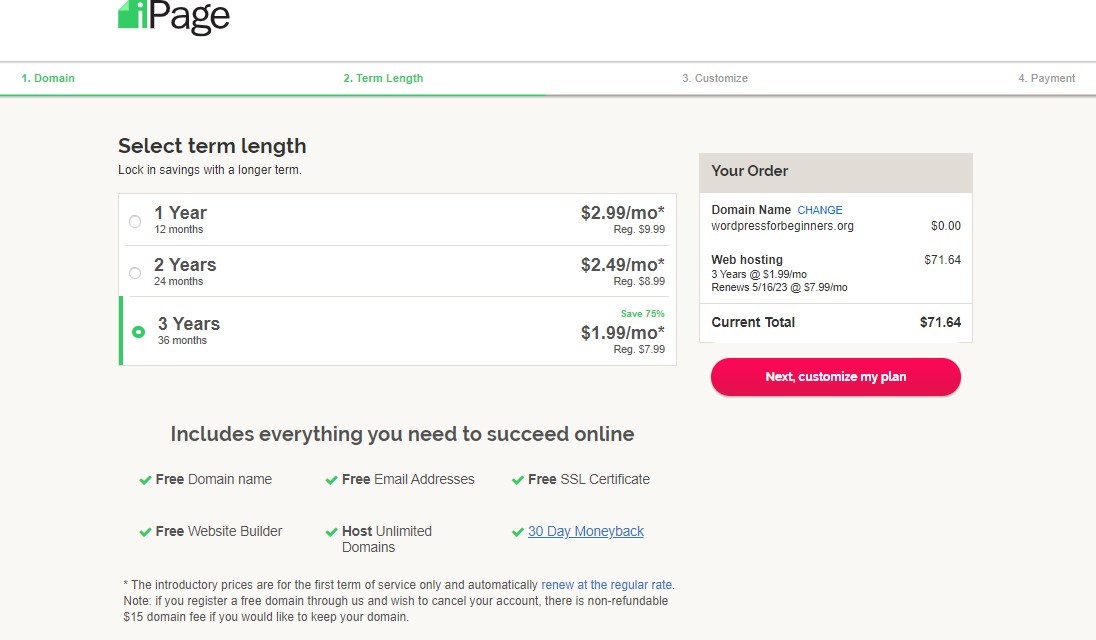Image resolution: width=1096 pixels, height=640 pixels.
Task: Click the Free Domain name text
Action: coord(214,479)
